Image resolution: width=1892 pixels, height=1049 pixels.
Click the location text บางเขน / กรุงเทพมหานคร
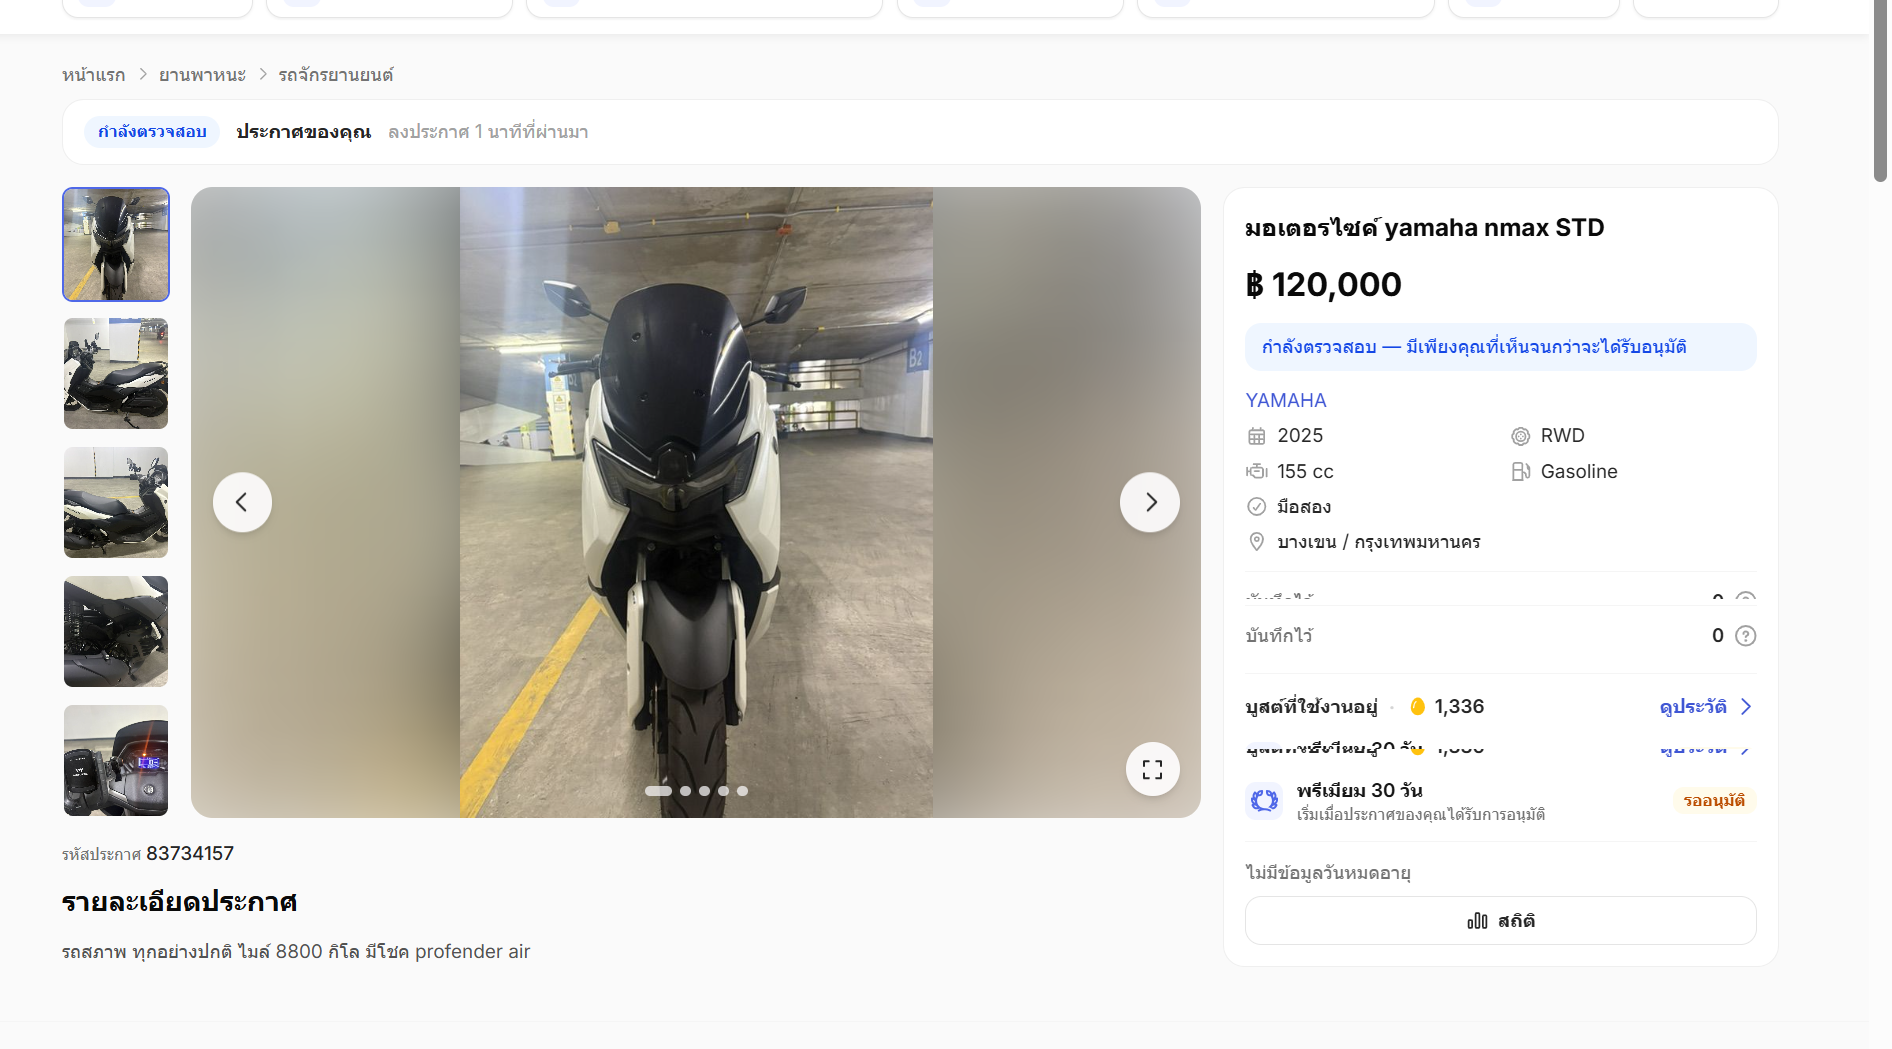[1379, 542]
